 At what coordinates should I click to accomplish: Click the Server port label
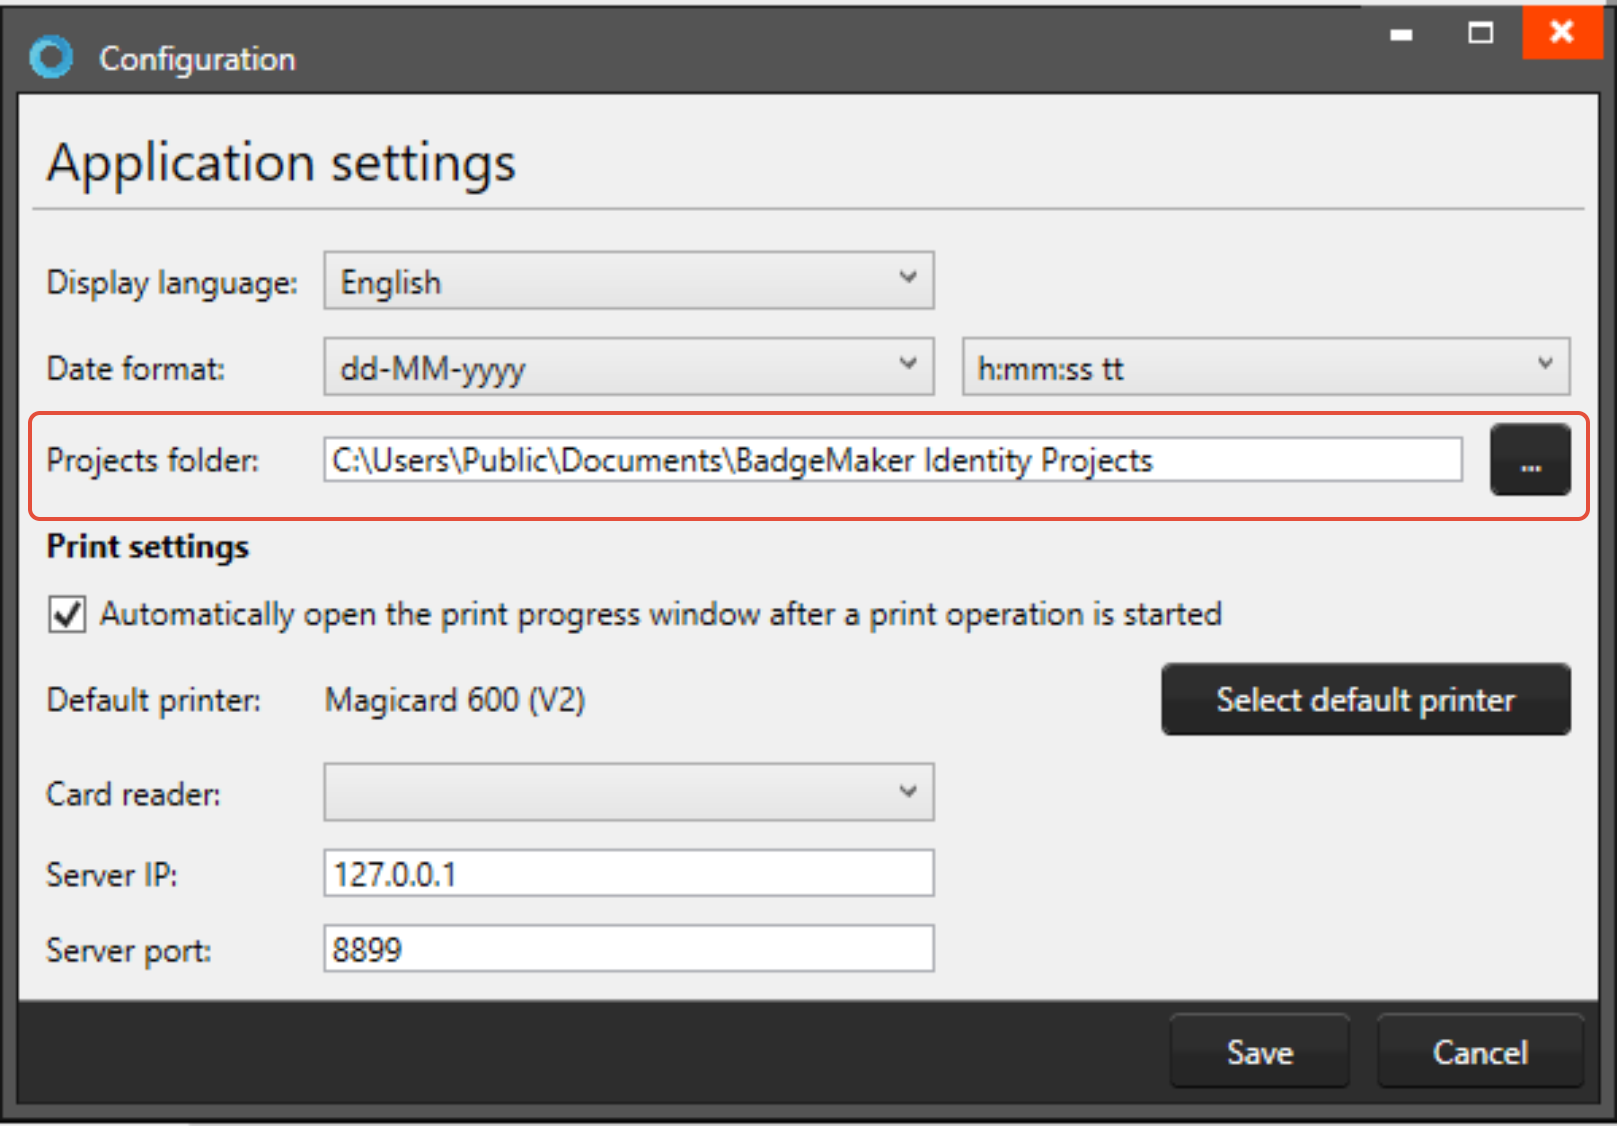tap(129, 950)
